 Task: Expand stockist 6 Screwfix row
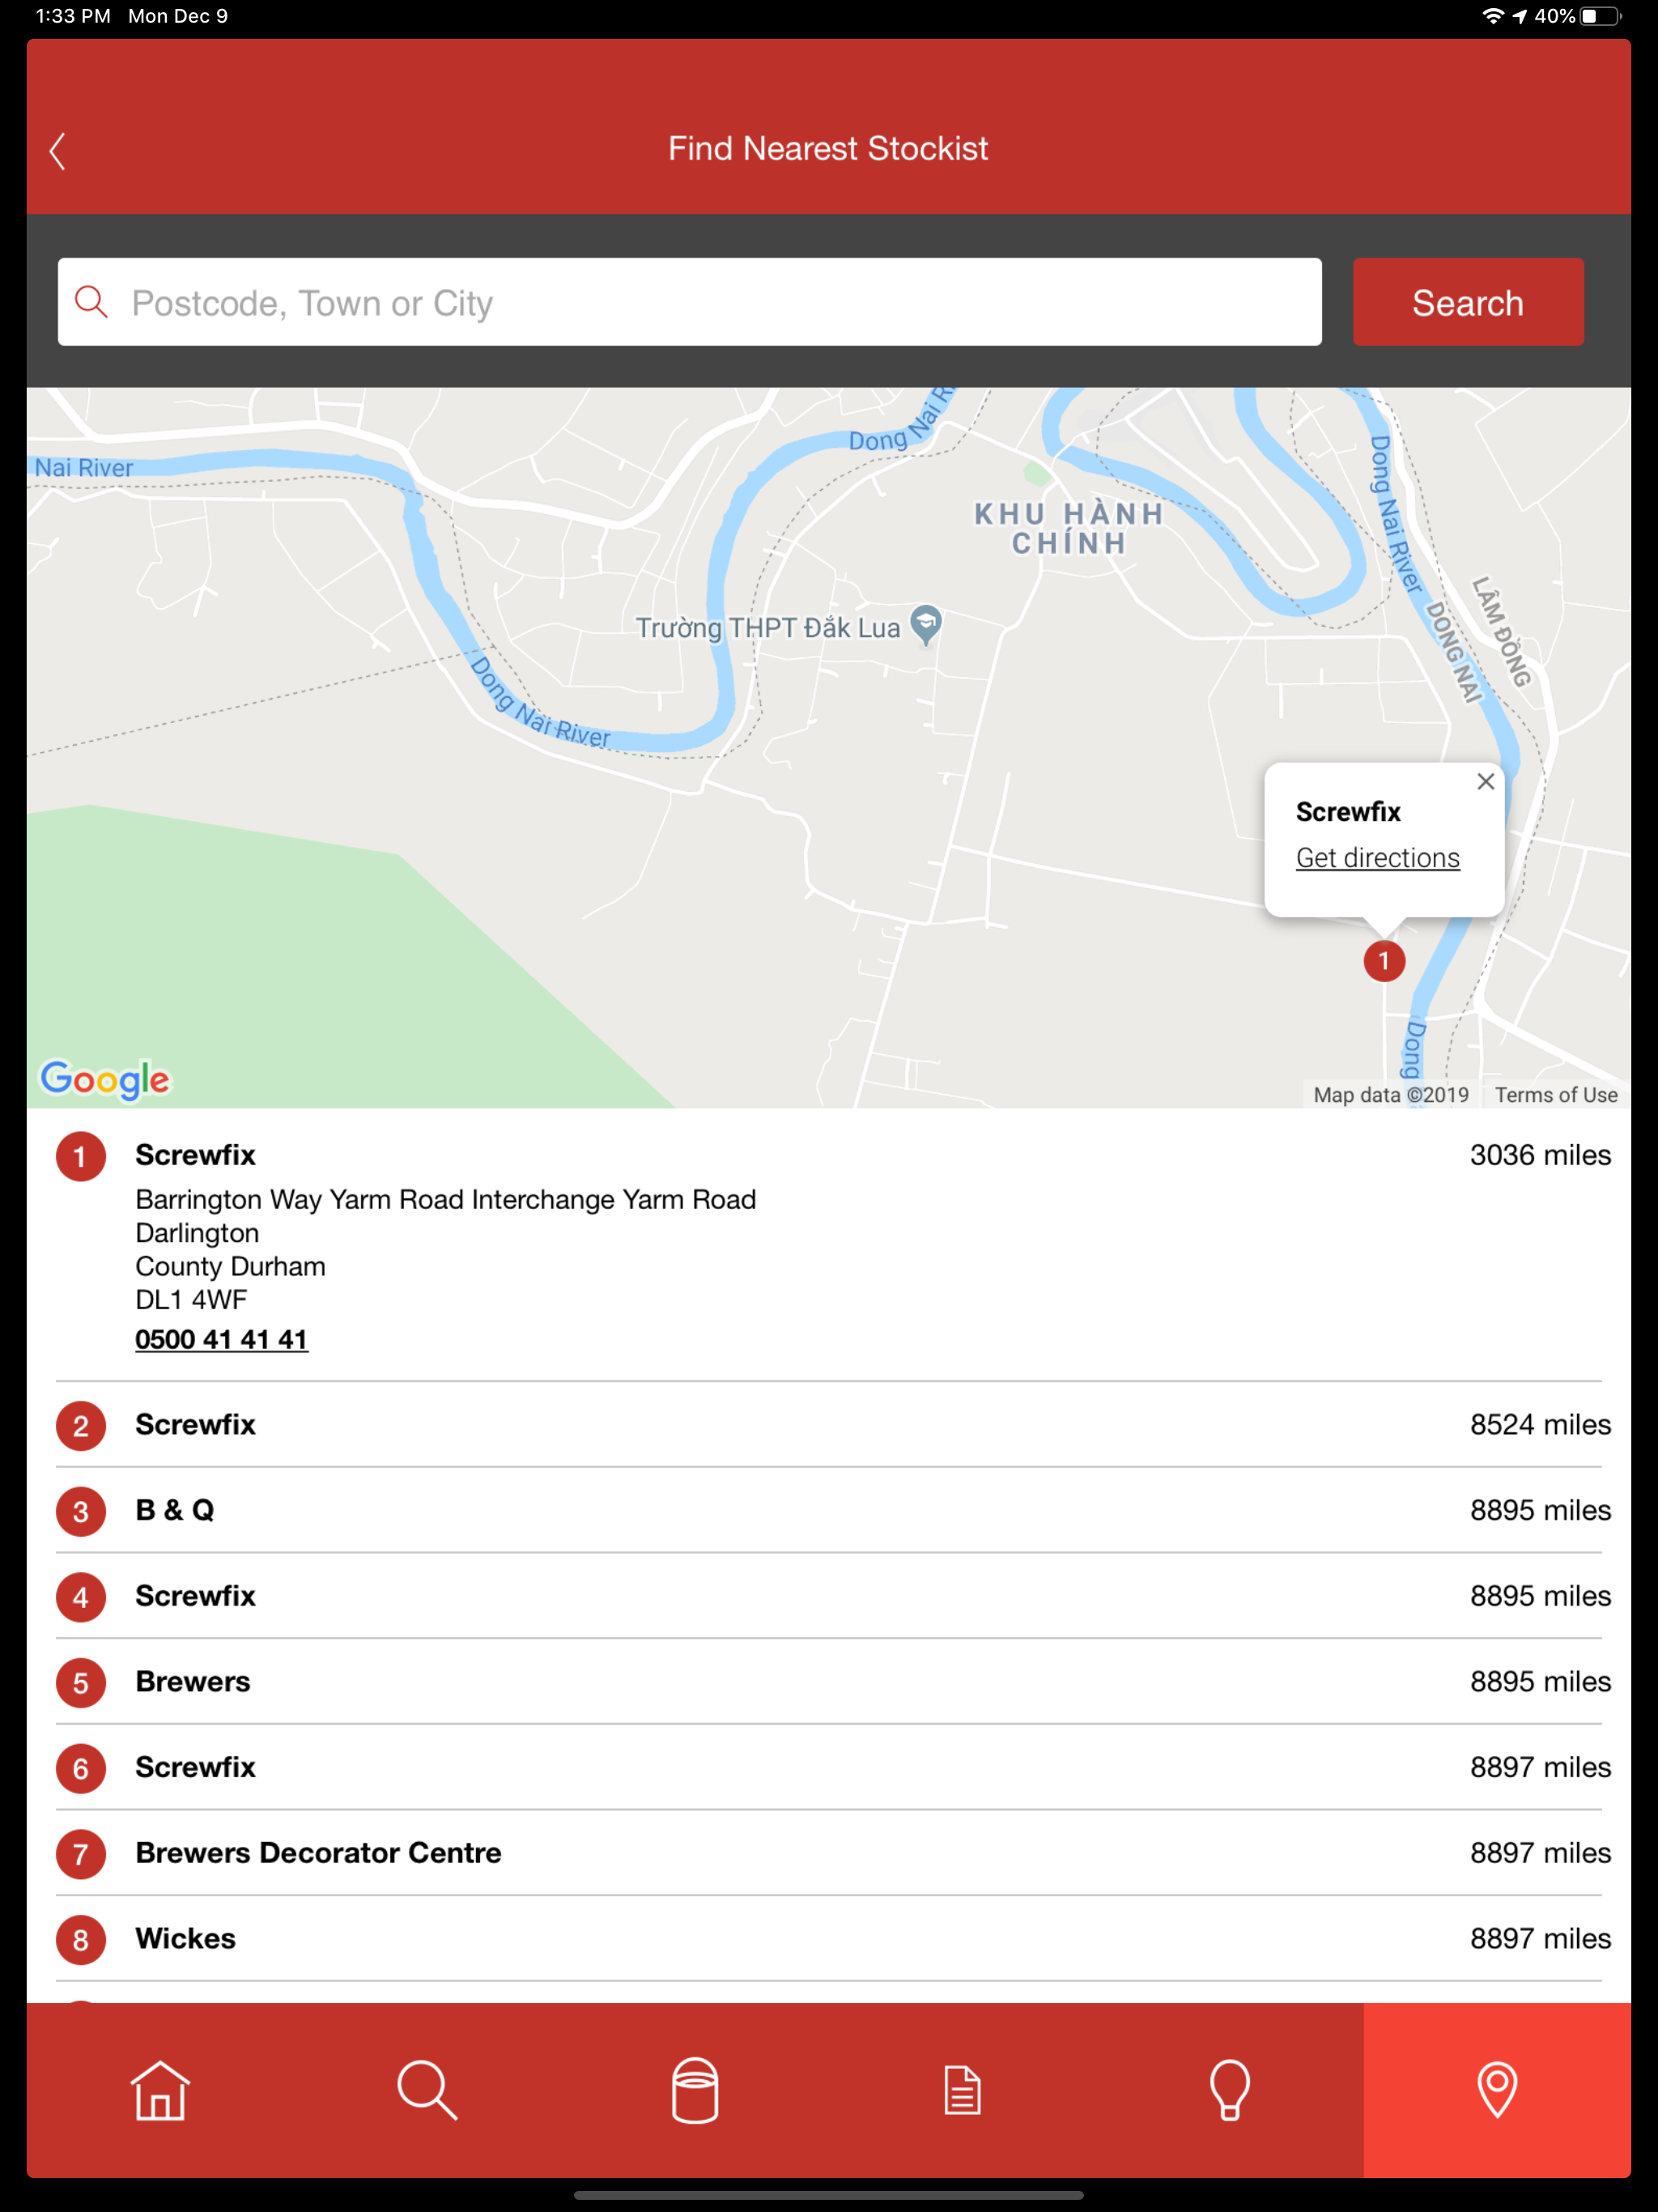829,1767
